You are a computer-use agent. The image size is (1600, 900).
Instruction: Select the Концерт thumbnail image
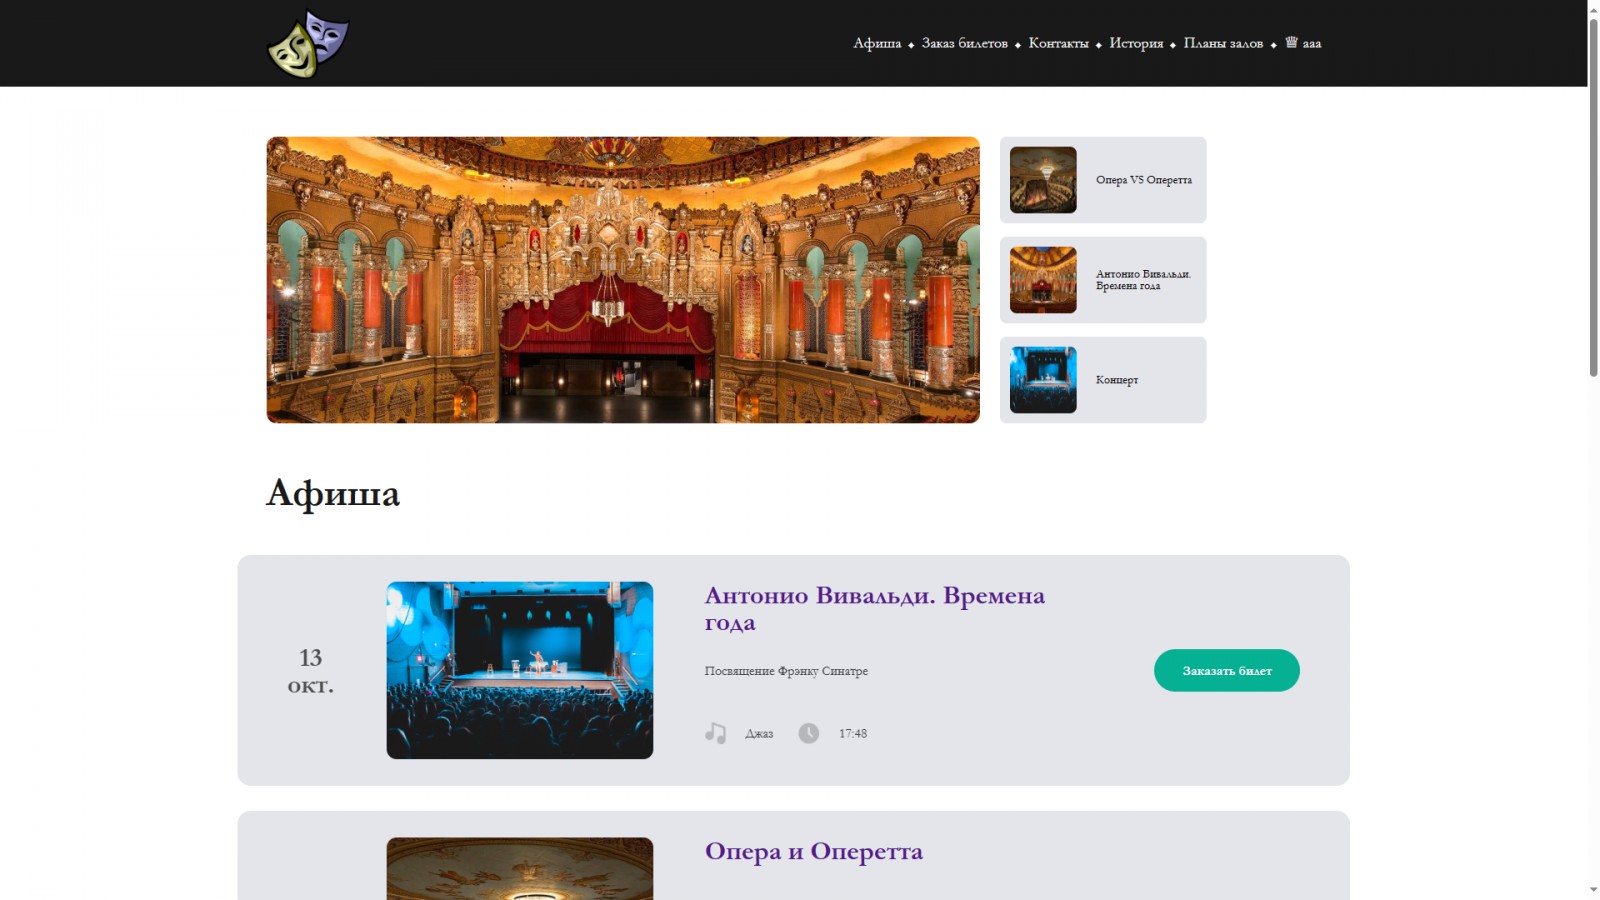coord(1043,380)
